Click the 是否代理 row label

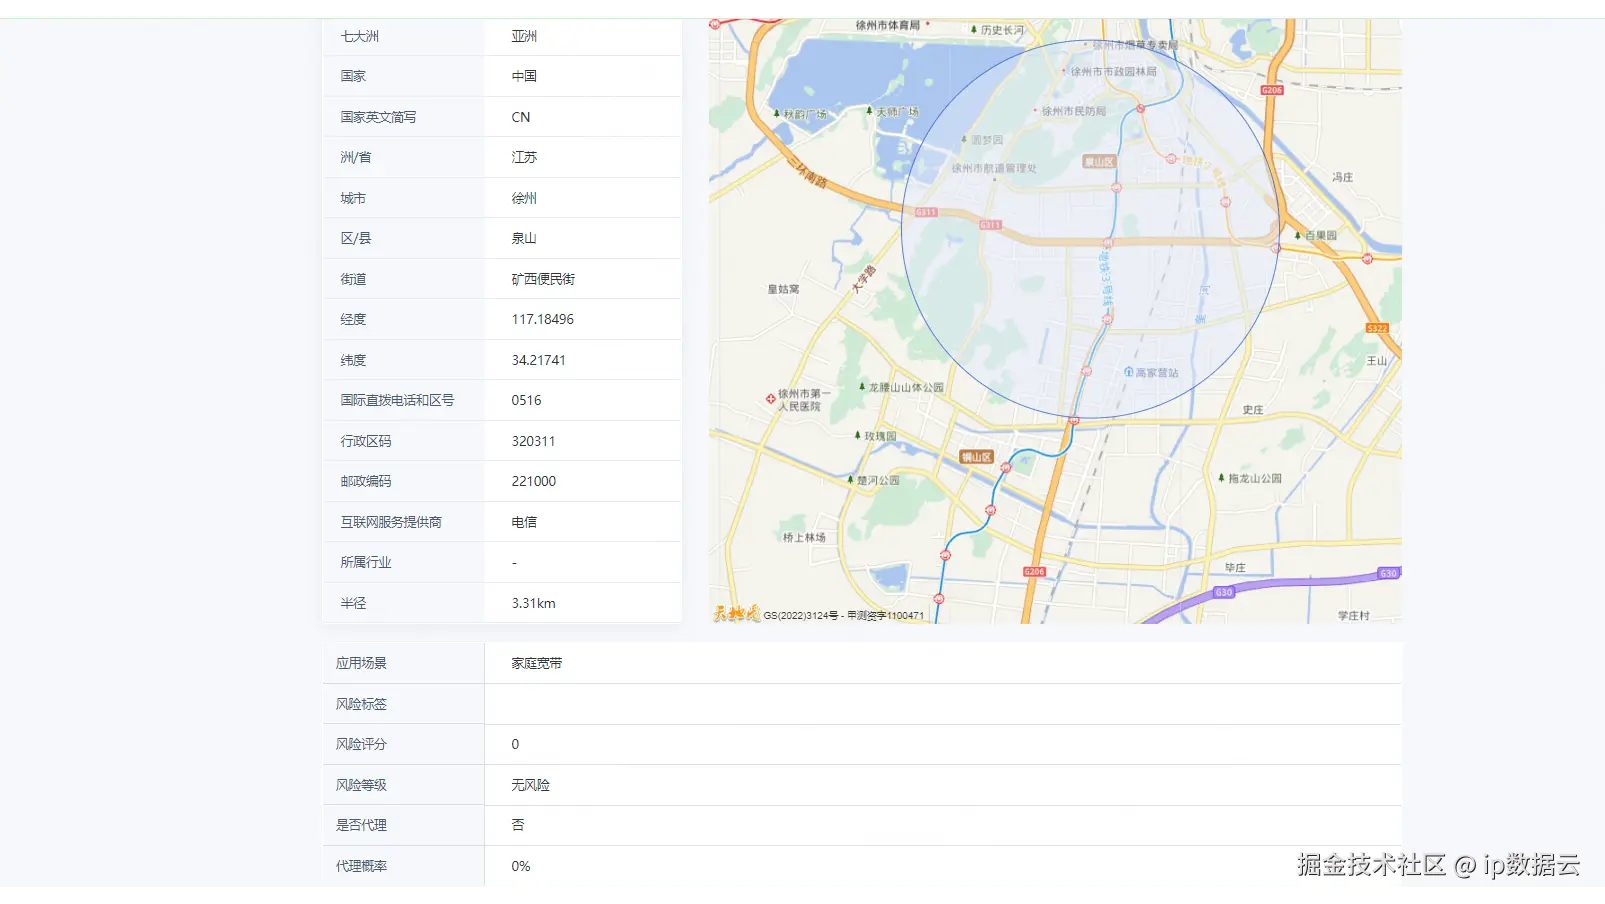click(361, 825)
